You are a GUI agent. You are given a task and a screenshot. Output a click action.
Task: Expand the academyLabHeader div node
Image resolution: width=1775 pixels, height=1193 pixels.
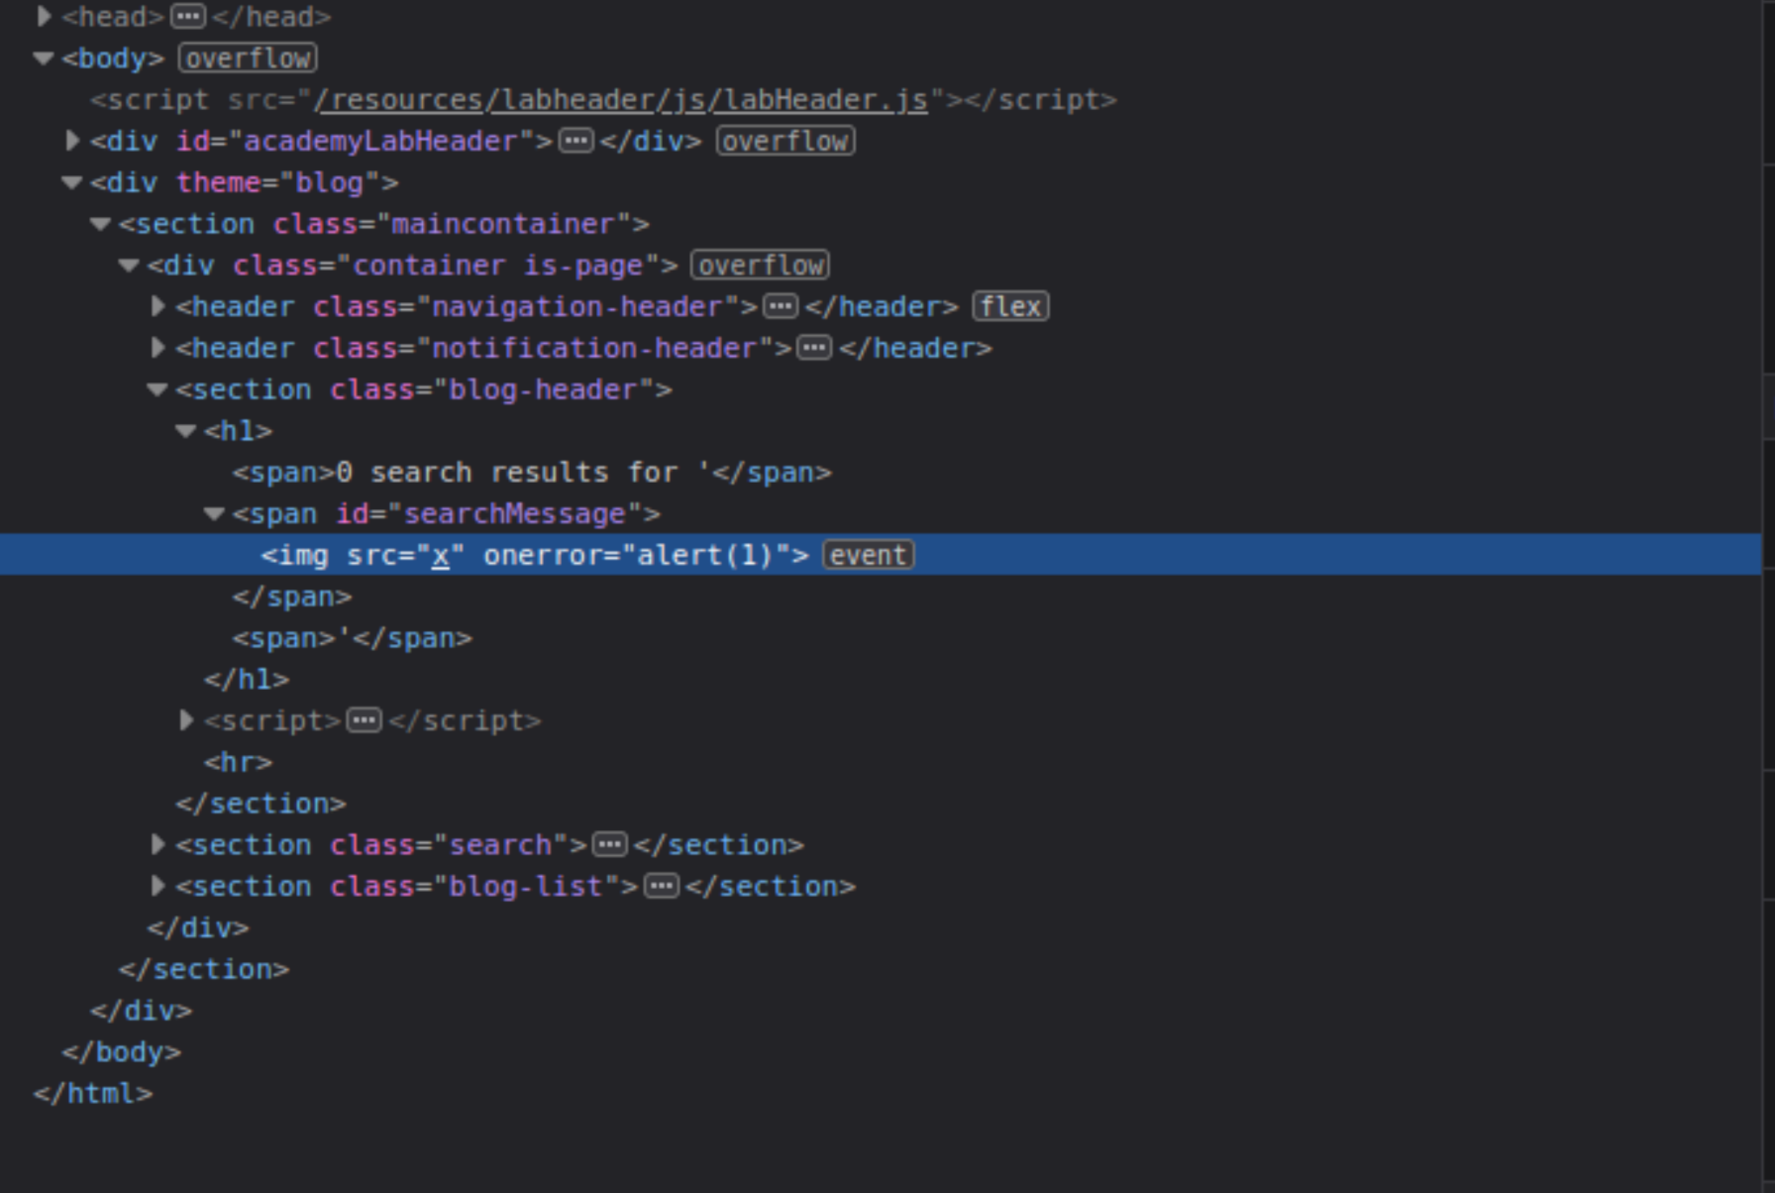tap(73, 141)
